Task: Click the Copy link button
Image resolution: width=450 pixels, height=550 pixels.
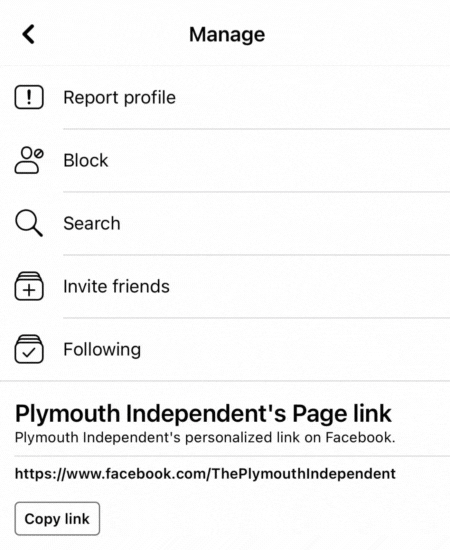Action: click(x=57, y=519)
